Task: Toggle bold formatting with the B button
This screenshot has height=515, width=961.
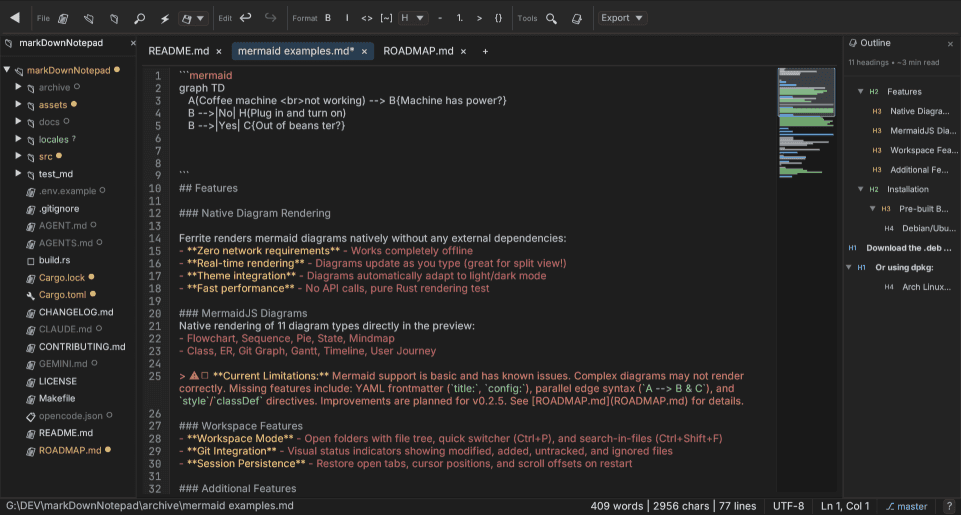Action: [328, 18]
